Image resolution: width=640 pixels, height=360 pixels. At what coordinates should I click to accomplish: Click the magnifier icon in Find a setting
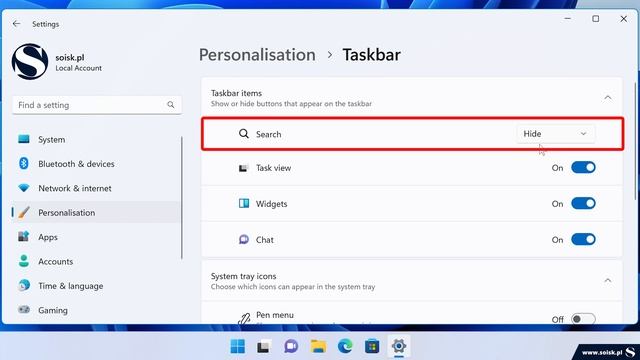pyautogui.click(x=171, y=105)
